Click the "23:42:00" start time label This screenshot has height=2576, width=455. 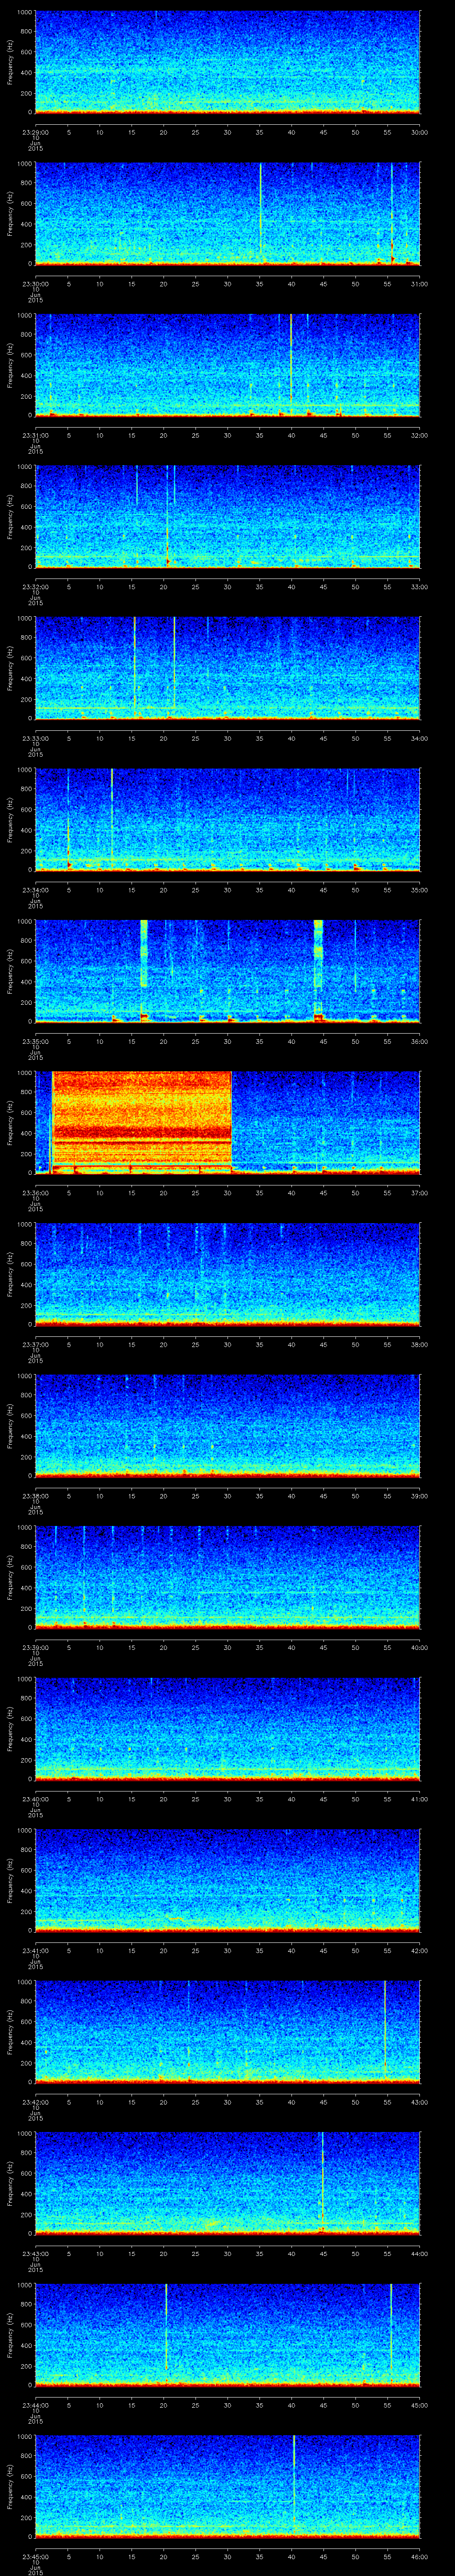(35, 2102)
